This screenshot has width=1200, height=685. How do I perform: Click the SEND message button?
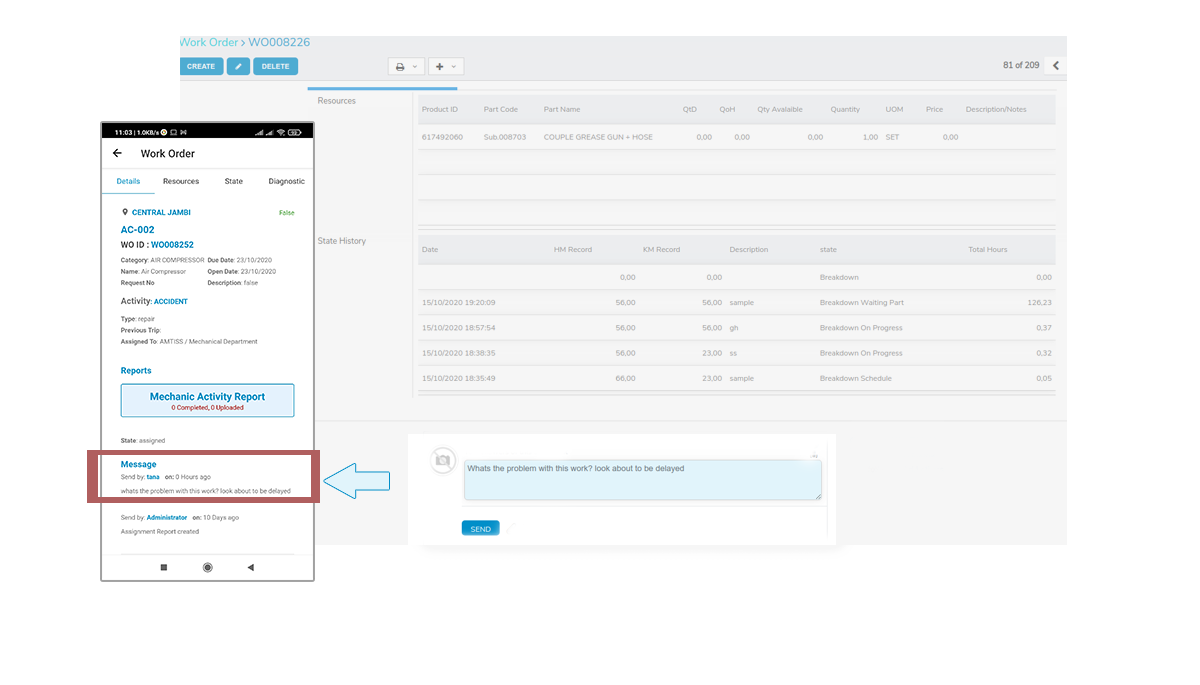click(x=480, y=528)
